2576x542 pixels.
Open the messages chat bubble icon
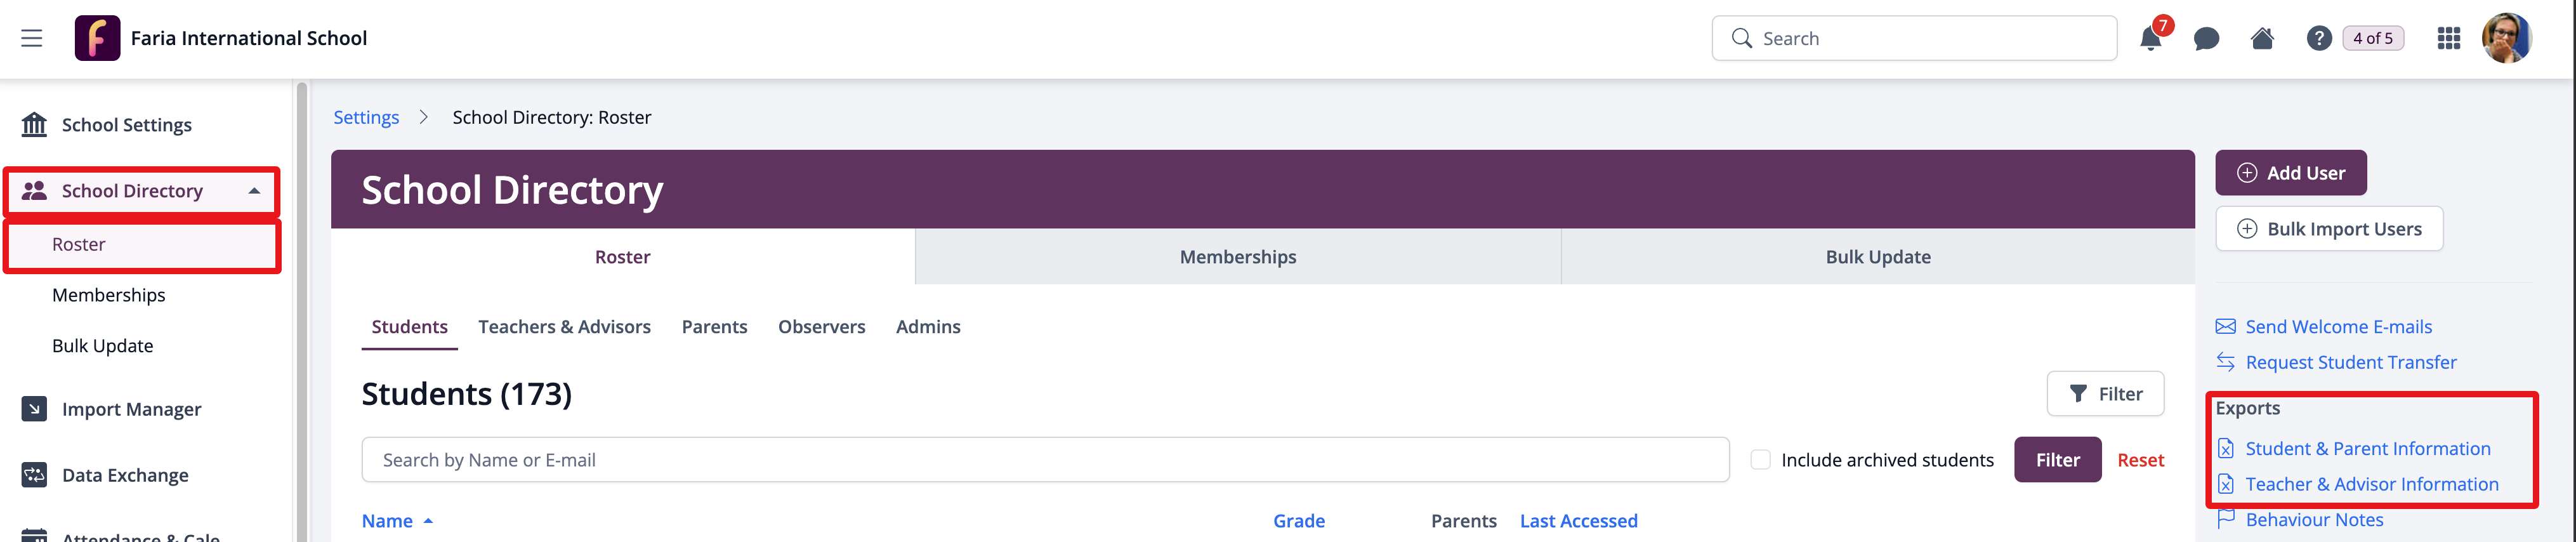tap(2206, 39)
